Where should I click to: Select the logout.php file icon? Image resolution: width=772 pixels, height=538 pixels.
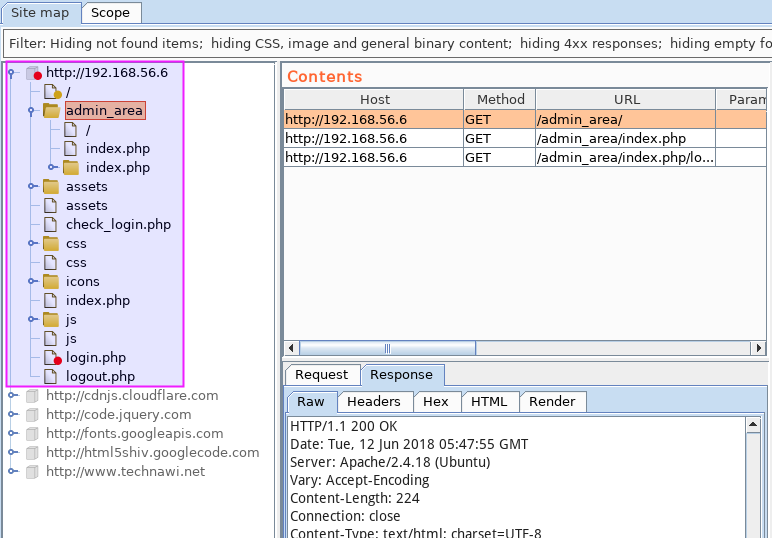point(50,377)
